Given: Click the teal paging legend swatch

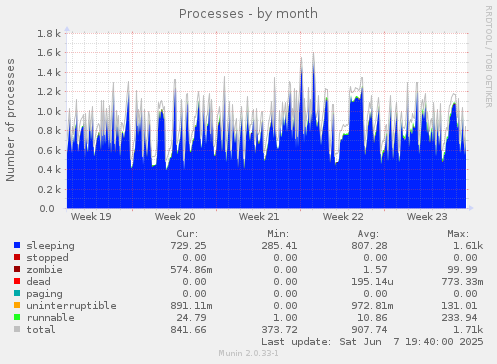Looking at the screenshot, I should (17, 293).
